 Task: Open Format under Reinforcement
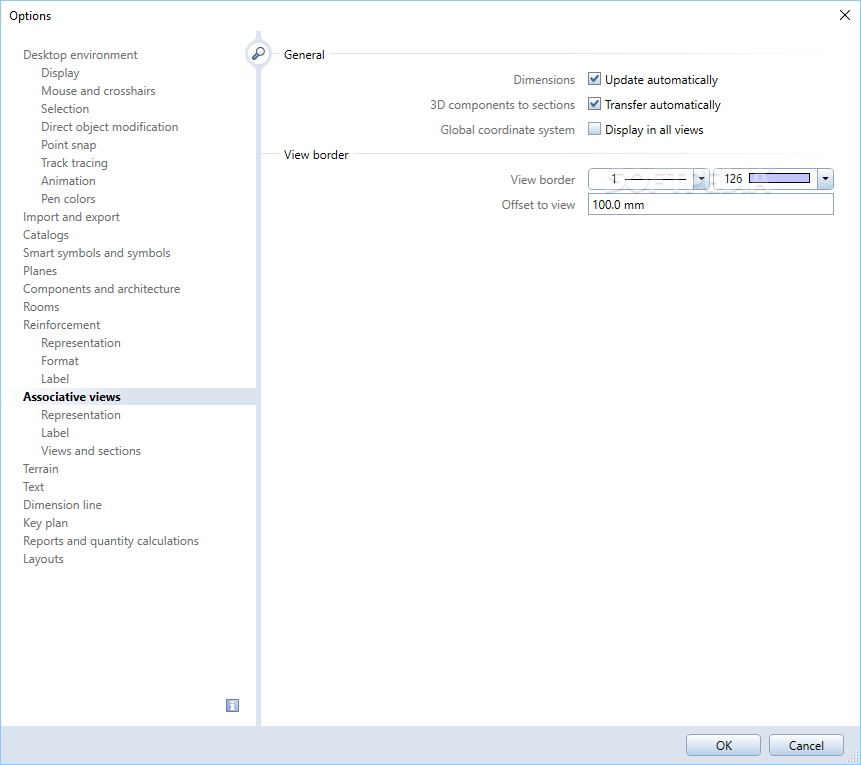pyautogui.click(x=60, y=361)
